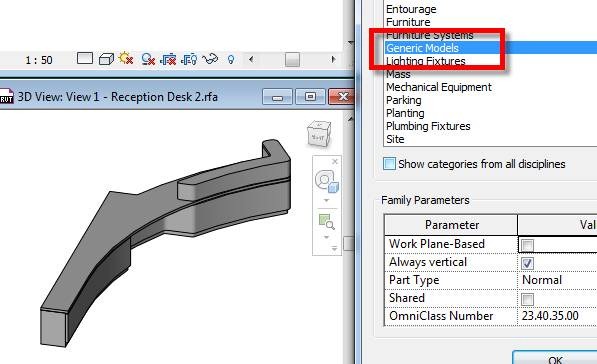Close the navigation bar with its X

pyautogui.click(x=335, y=161)
